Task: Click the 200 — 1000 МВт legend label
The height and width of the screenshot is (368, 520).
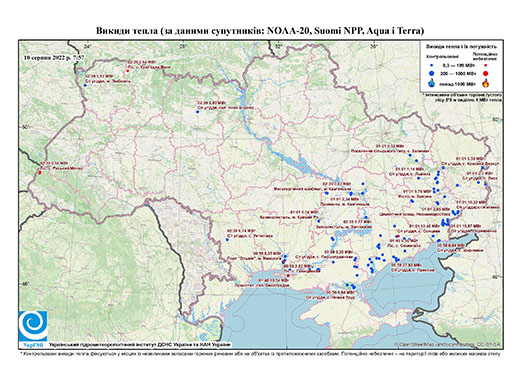Action: 457,74
